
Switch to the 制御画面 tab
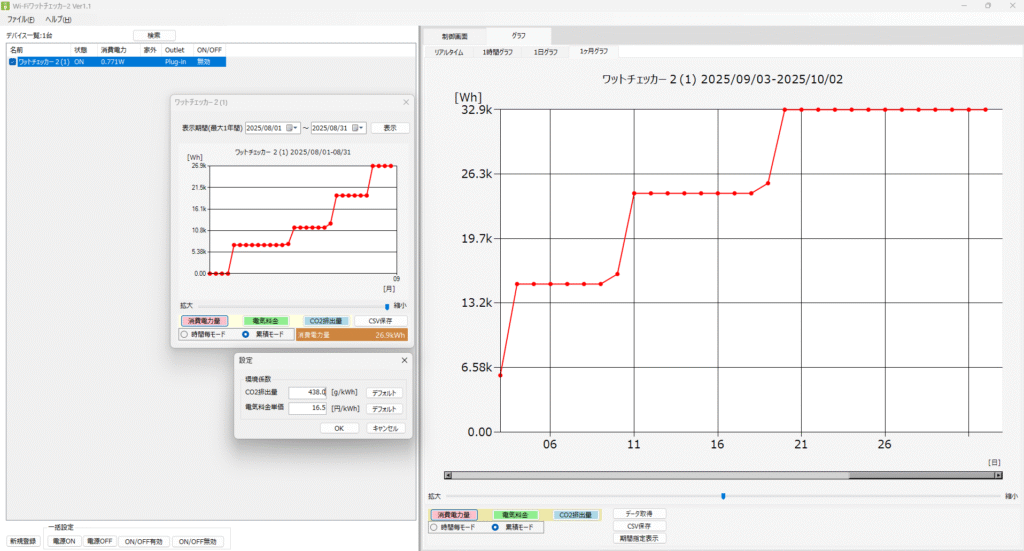click(456, 36)
